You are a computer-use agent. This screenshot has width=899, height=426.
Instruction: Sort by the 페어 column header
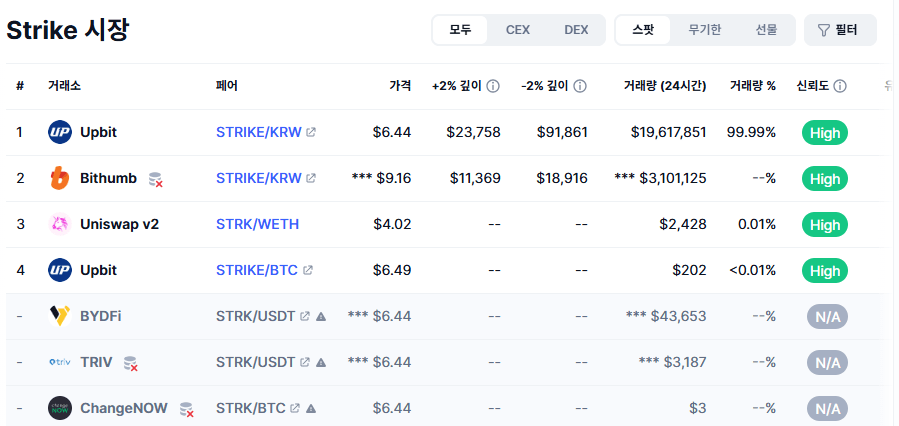pyautogui.click(x=227, y=86)
